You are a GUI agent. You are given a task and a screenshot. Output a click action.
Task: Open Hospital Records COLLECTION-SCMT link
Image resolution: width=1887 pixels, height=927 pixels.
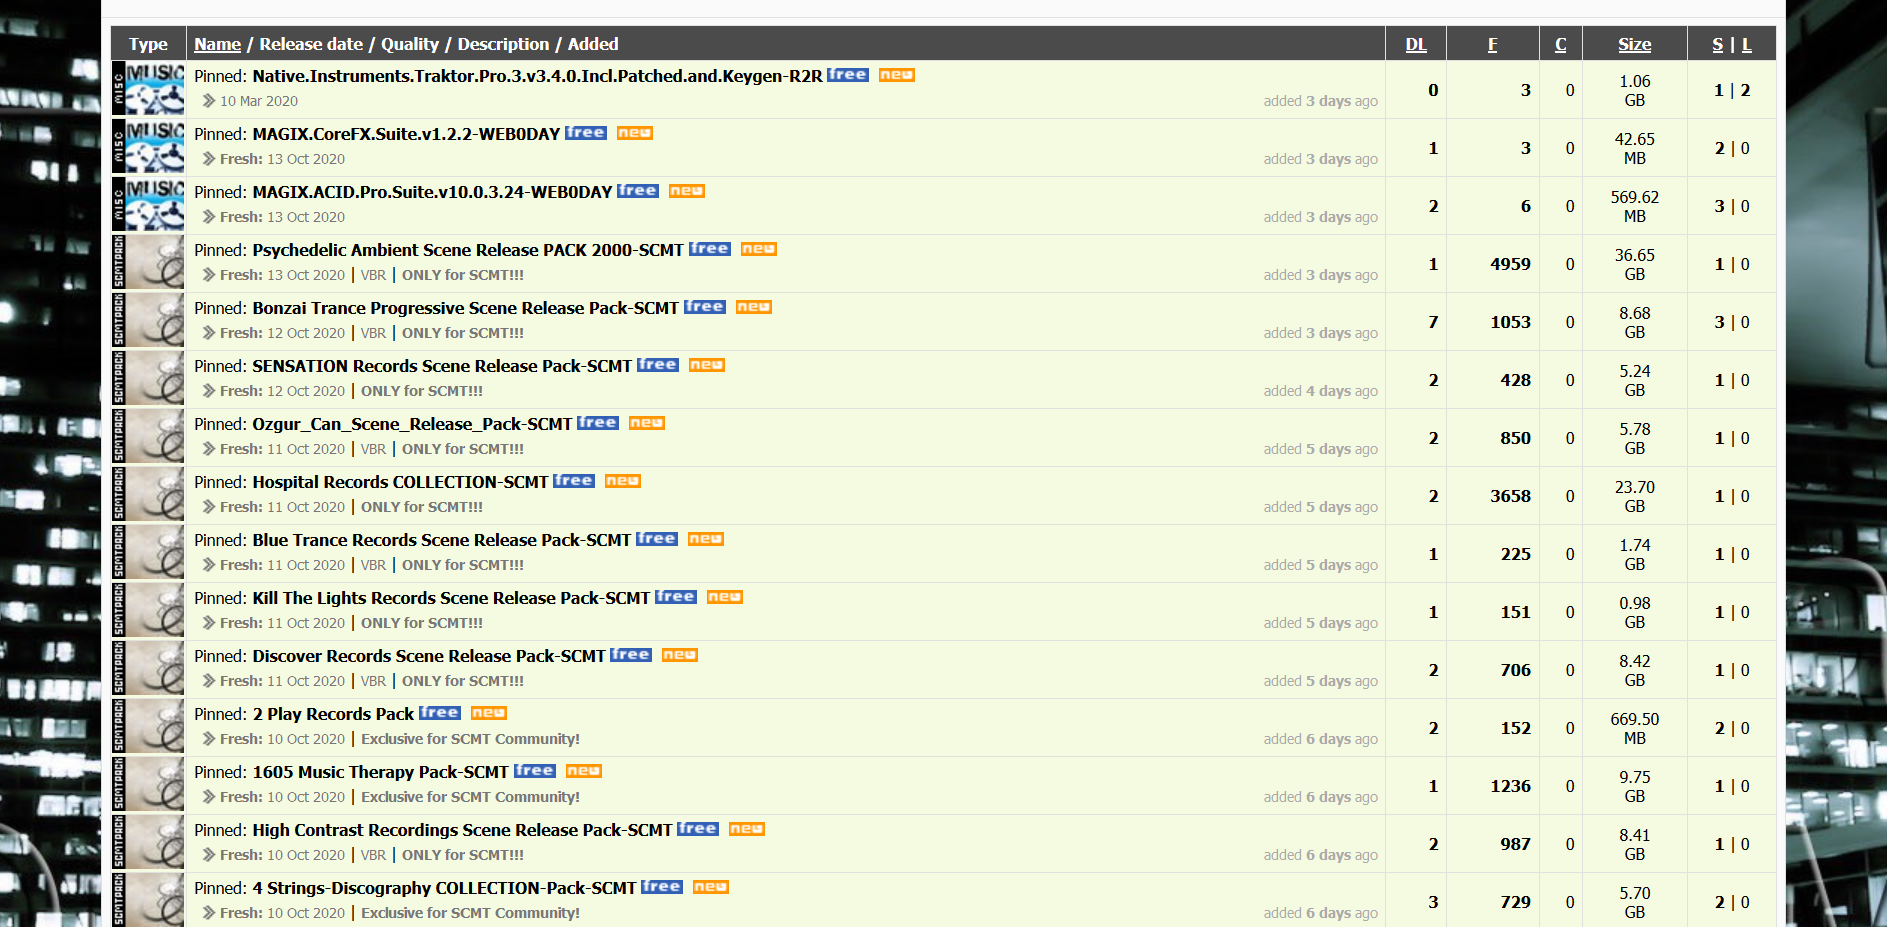400,482
